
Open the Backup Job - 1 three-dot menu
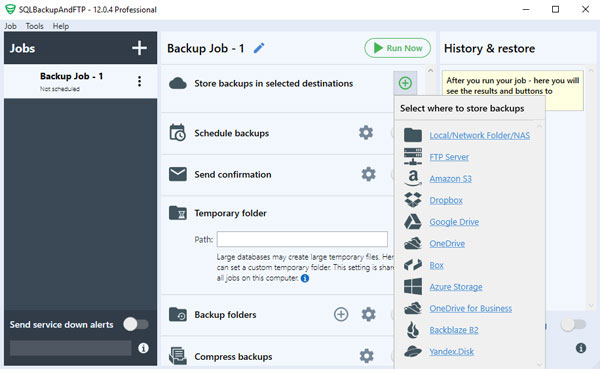click(139, 81)
